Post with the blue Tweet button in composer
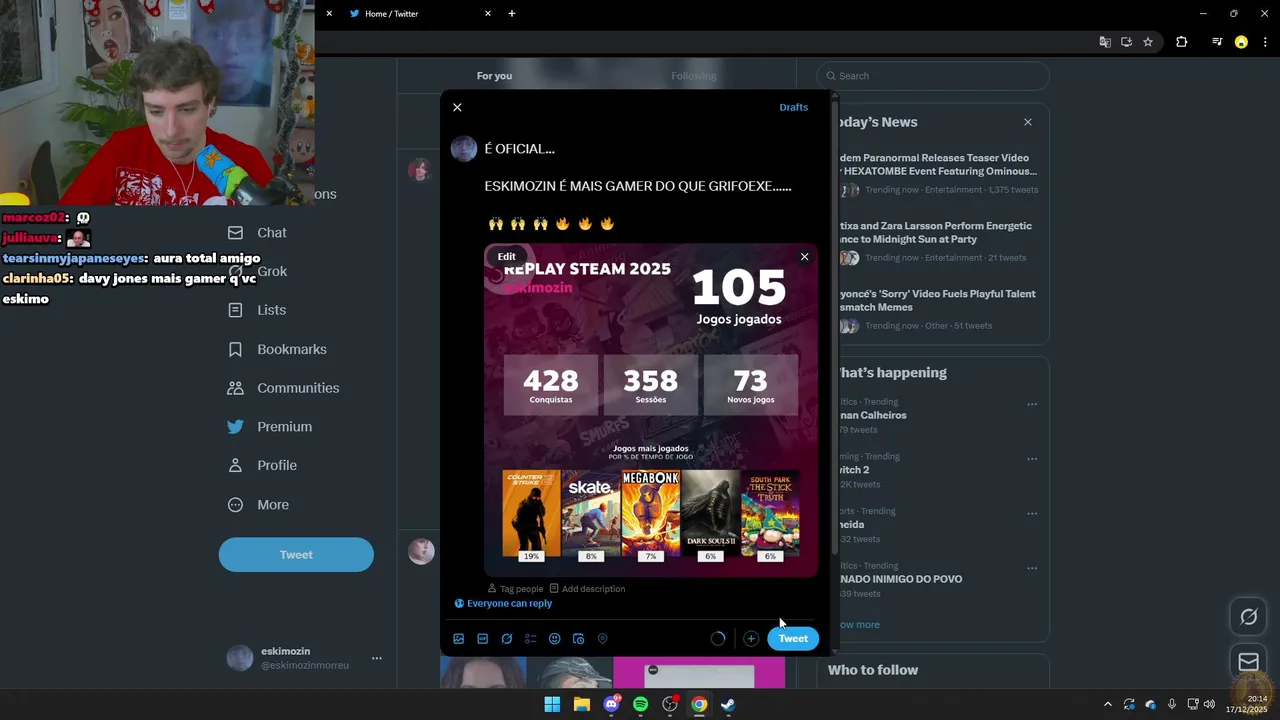This screenshot has height=720, width=1280. pos(793,639)
